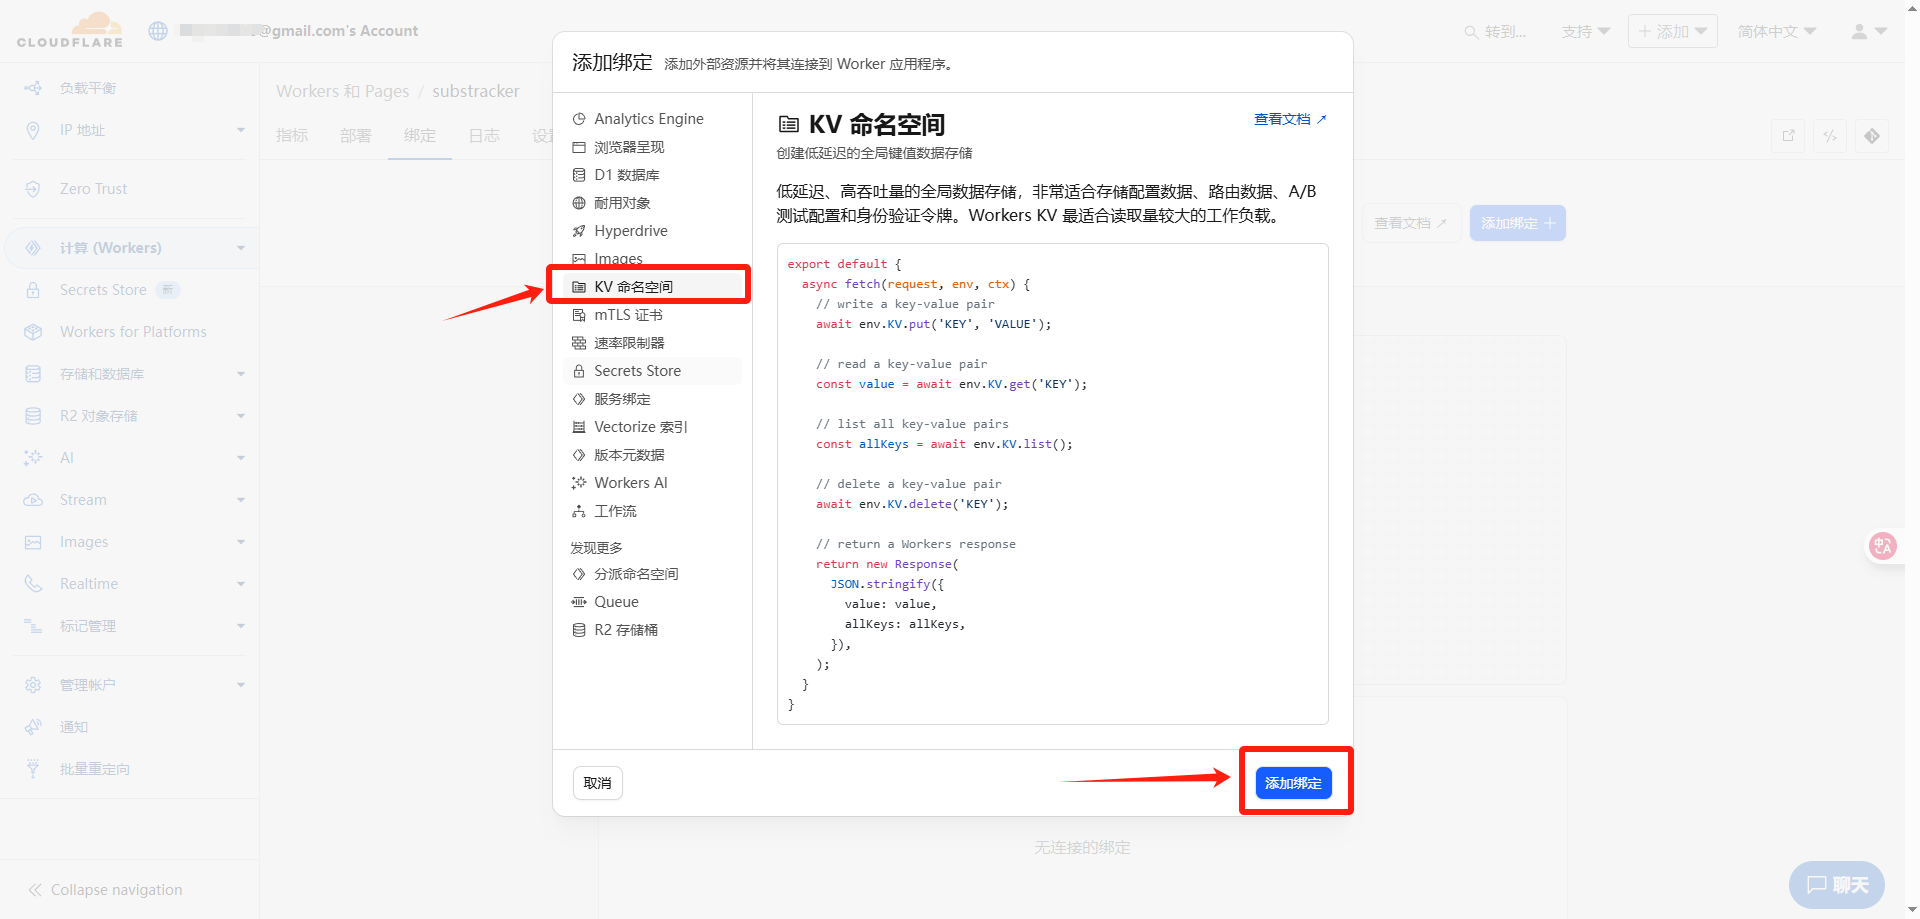Click the blue 添加绑定 button in dialog
The width and height of the screenshot is (1920, 919).
tap(1293, 783)
